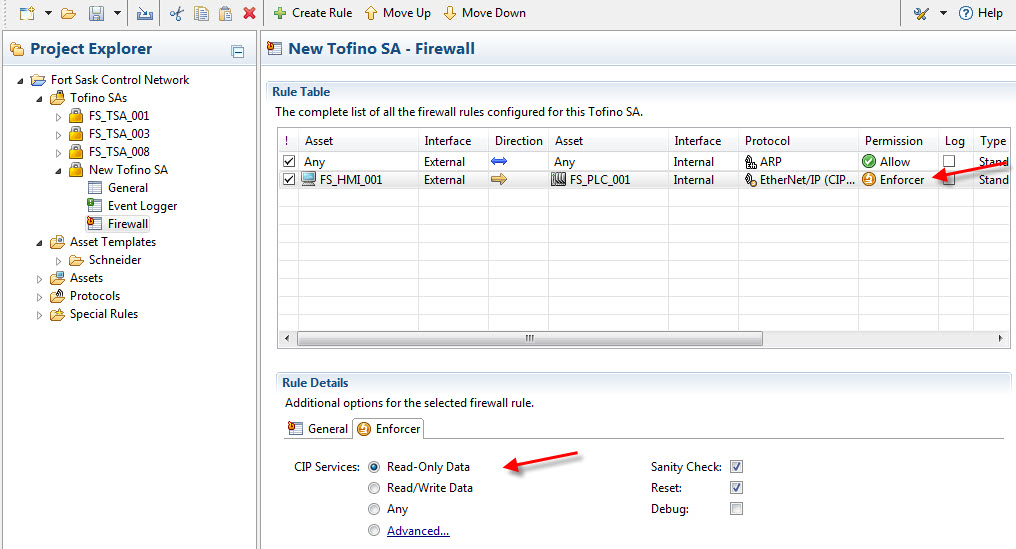This screenshot has width=1016, height=549.
Task: Click the bidirectional arrow in ARP row
Action: point(499,161)
